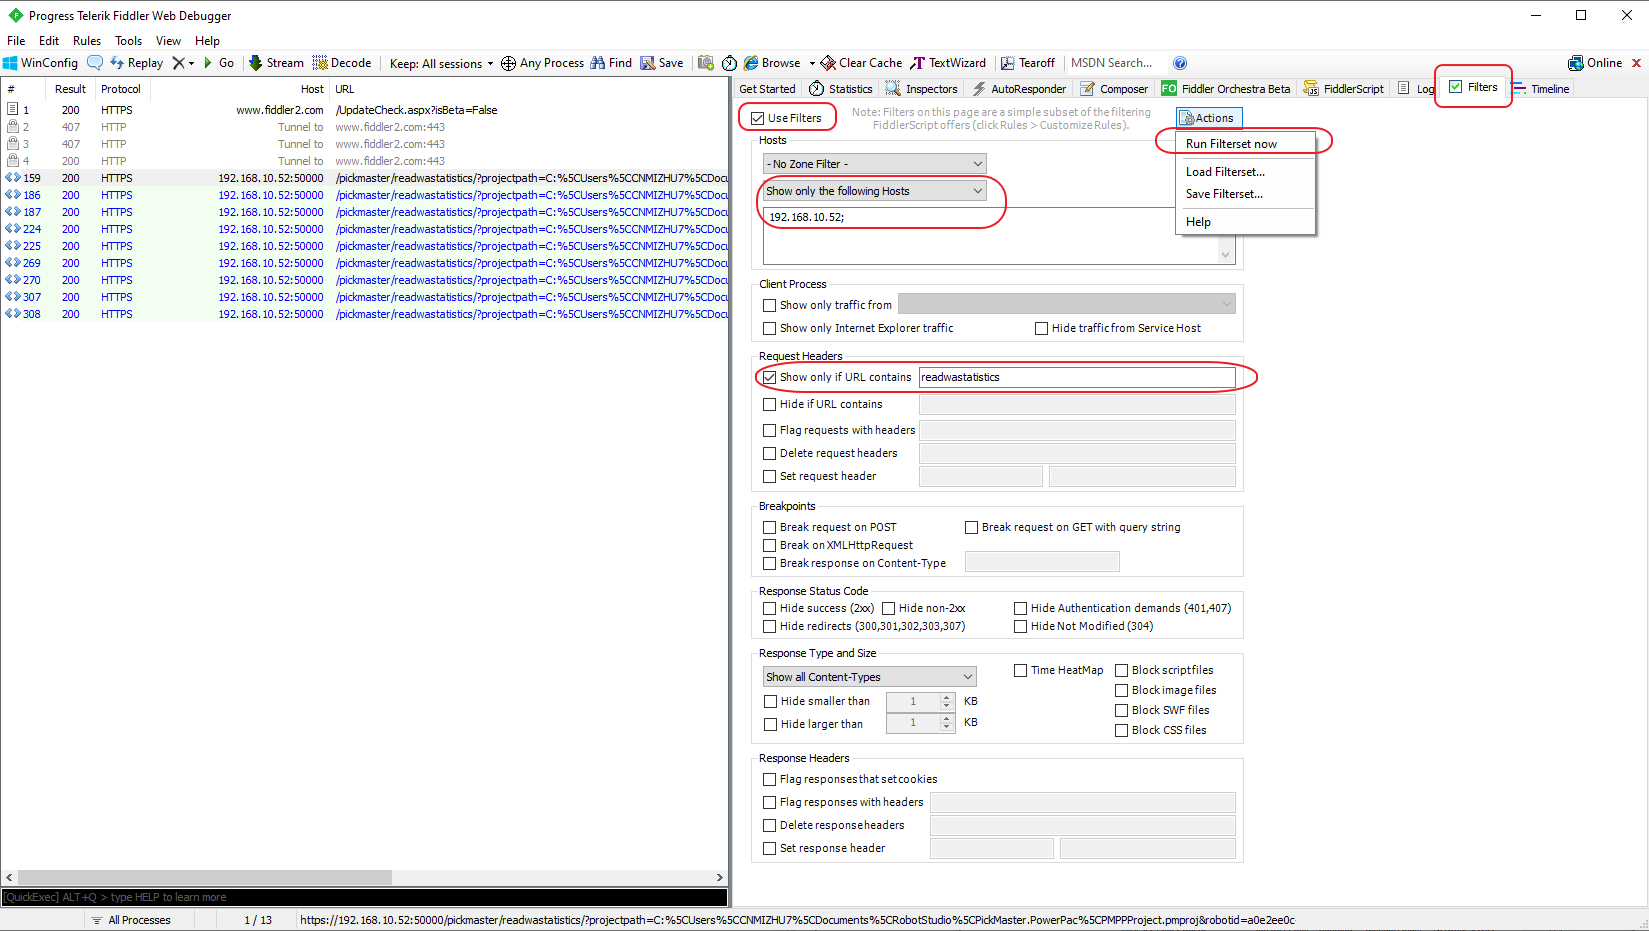
Task: Enable Hide traffic from Service Host
Action: (1041, 328)
